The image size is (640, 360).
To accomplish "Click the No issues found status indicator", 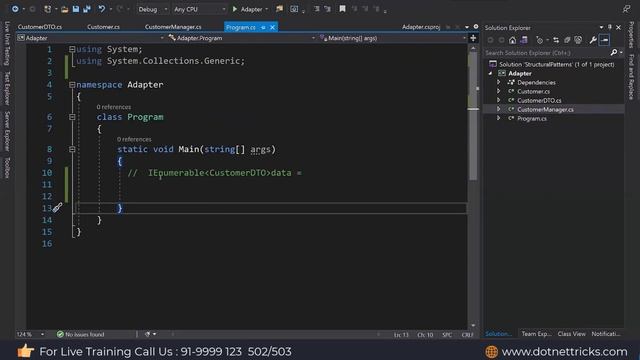I will pyautogui.click(x=81, y=334).
